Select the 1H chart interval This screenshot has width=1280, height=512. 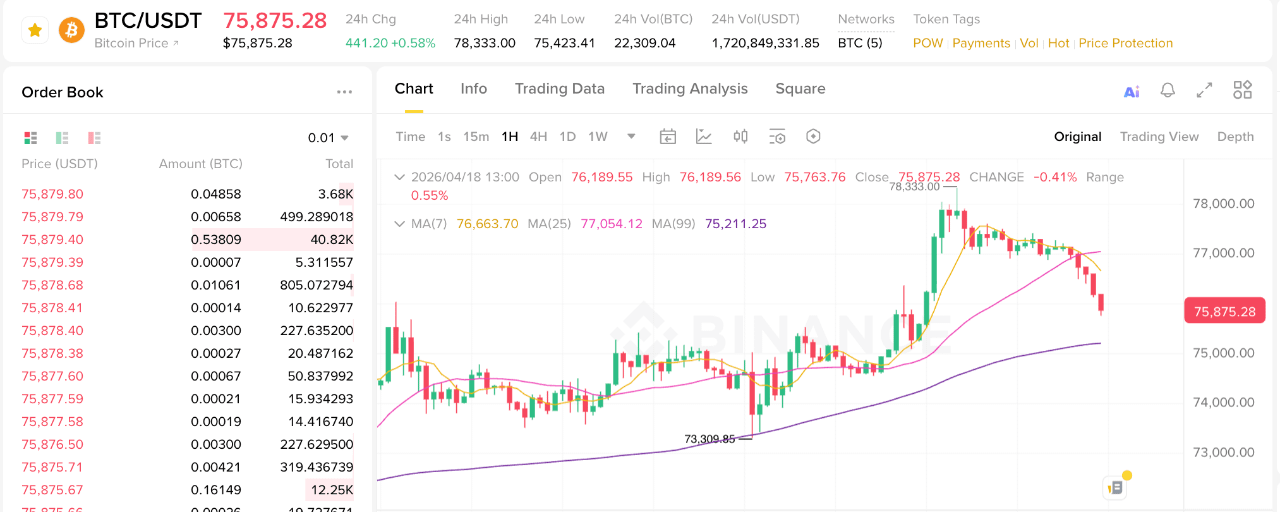[510, 137]
